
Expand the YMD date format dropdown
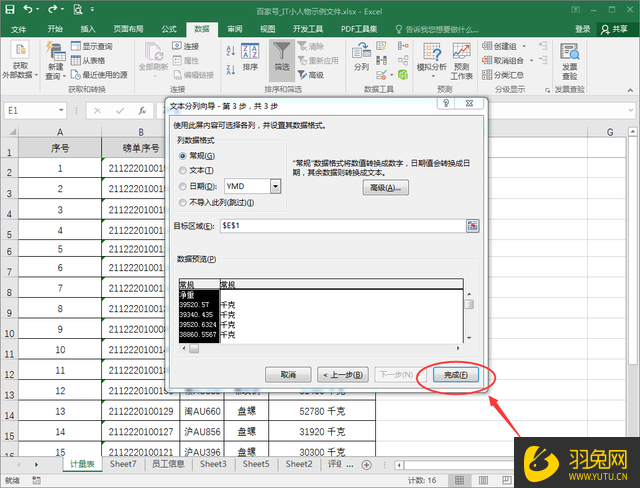tap(276, 186)
